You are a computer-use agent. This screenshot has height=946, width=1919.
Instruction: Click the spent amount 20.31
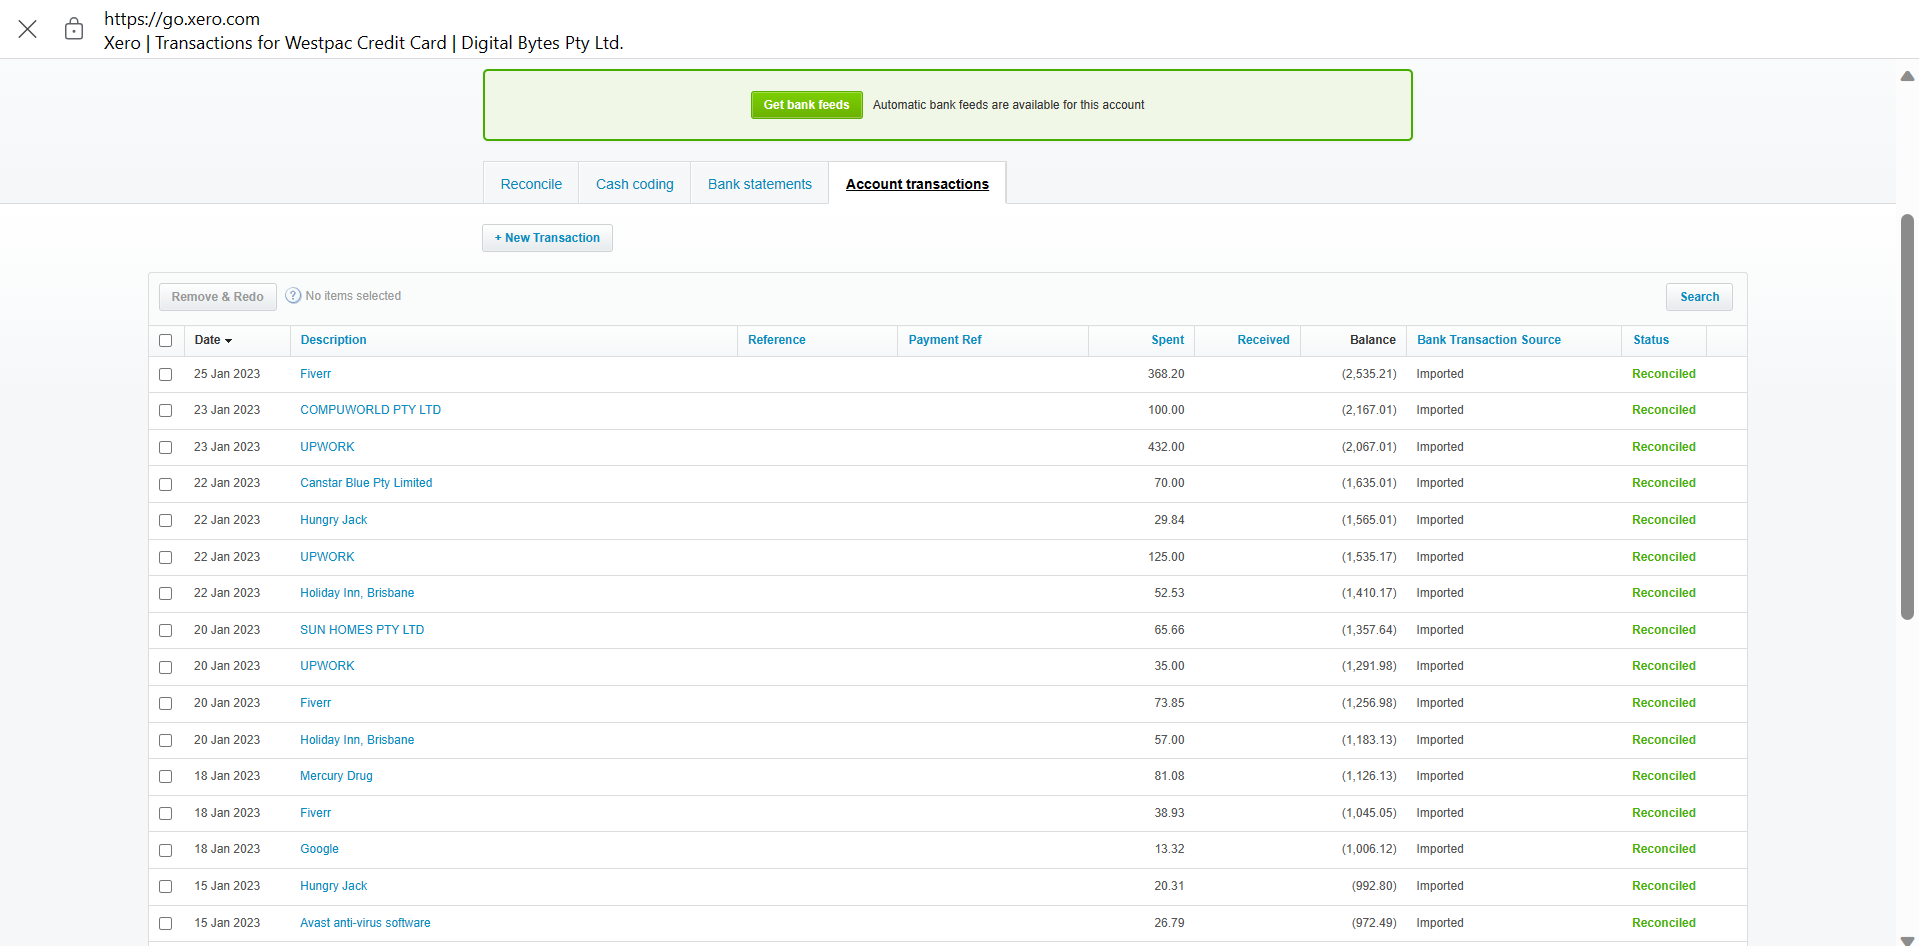(1169, 886)
